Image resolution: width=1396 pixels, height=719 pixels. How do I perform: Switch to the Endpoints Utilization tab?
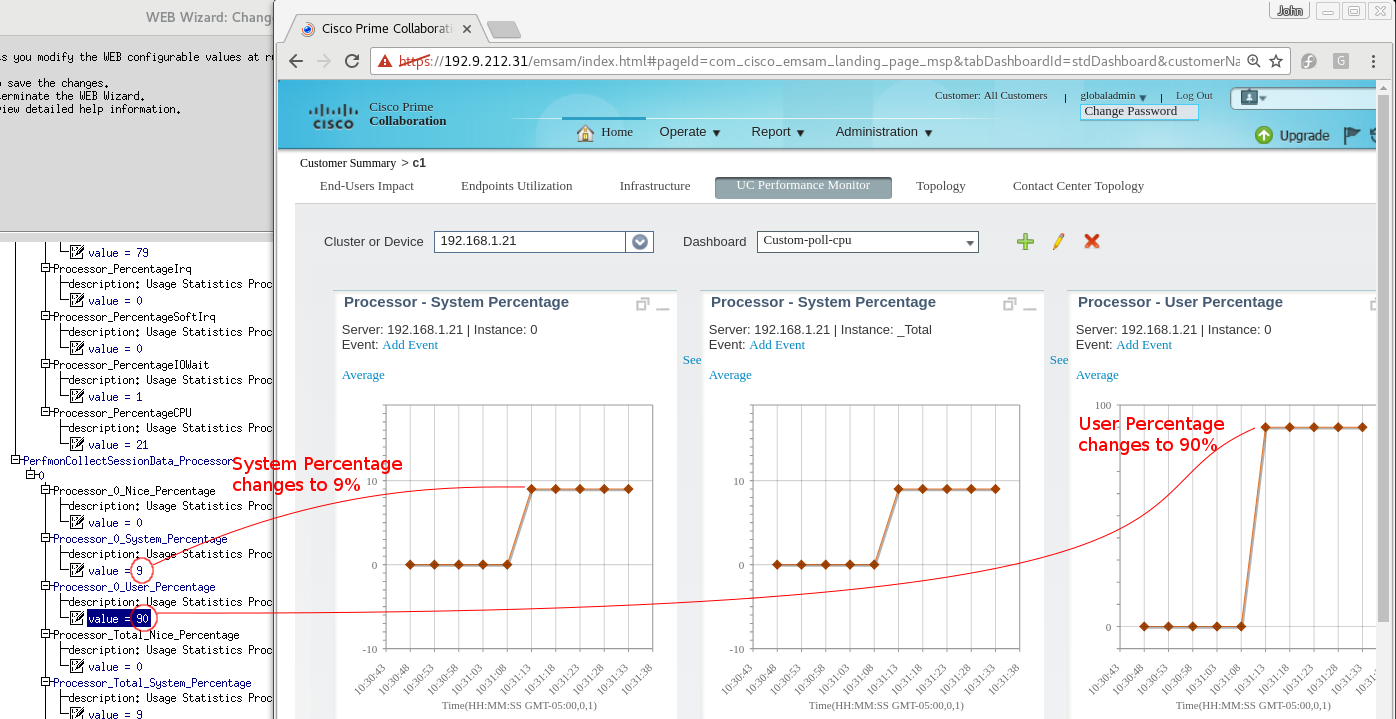[517, 186]
